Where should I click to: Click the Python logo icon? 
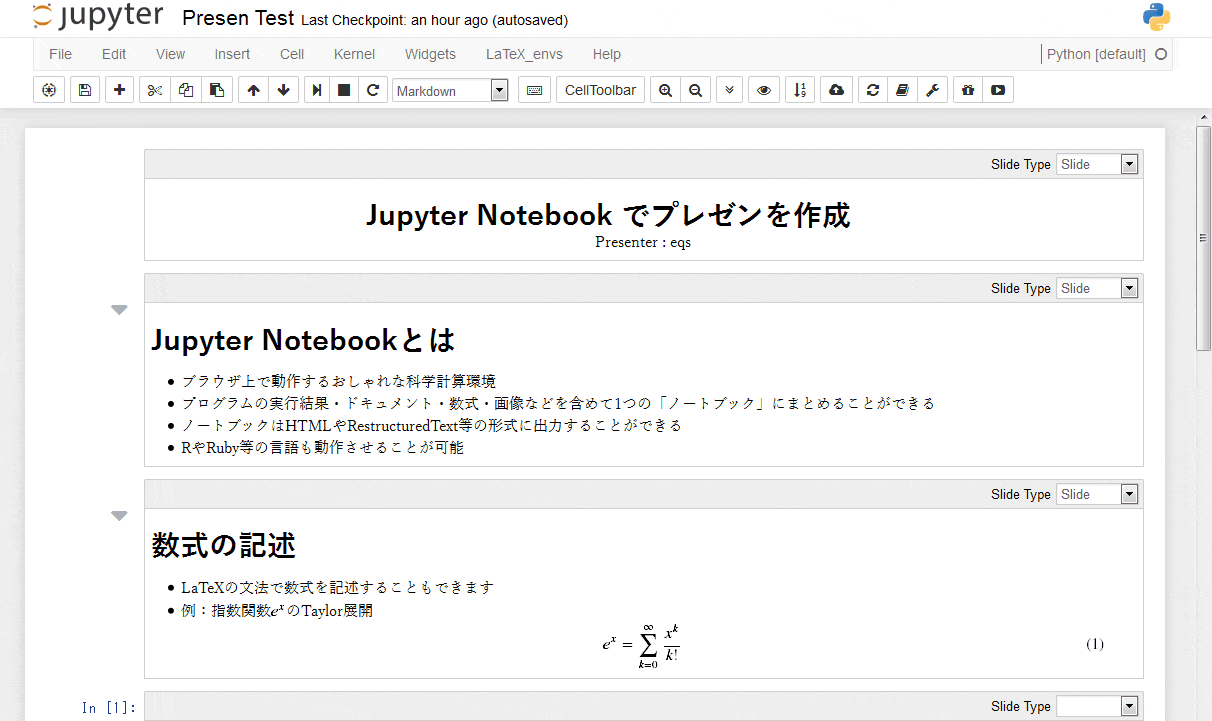click(x=1156, y=17)
